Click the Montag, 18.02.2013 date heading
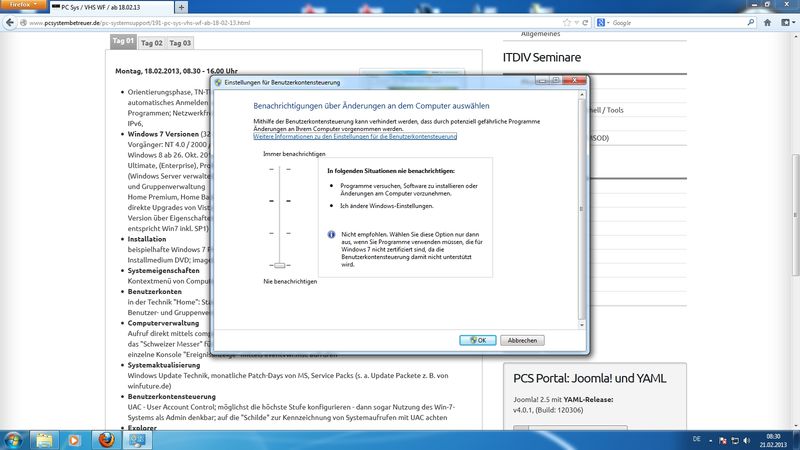This screenshot has height=450, width=800. click(x=177, y=71)
